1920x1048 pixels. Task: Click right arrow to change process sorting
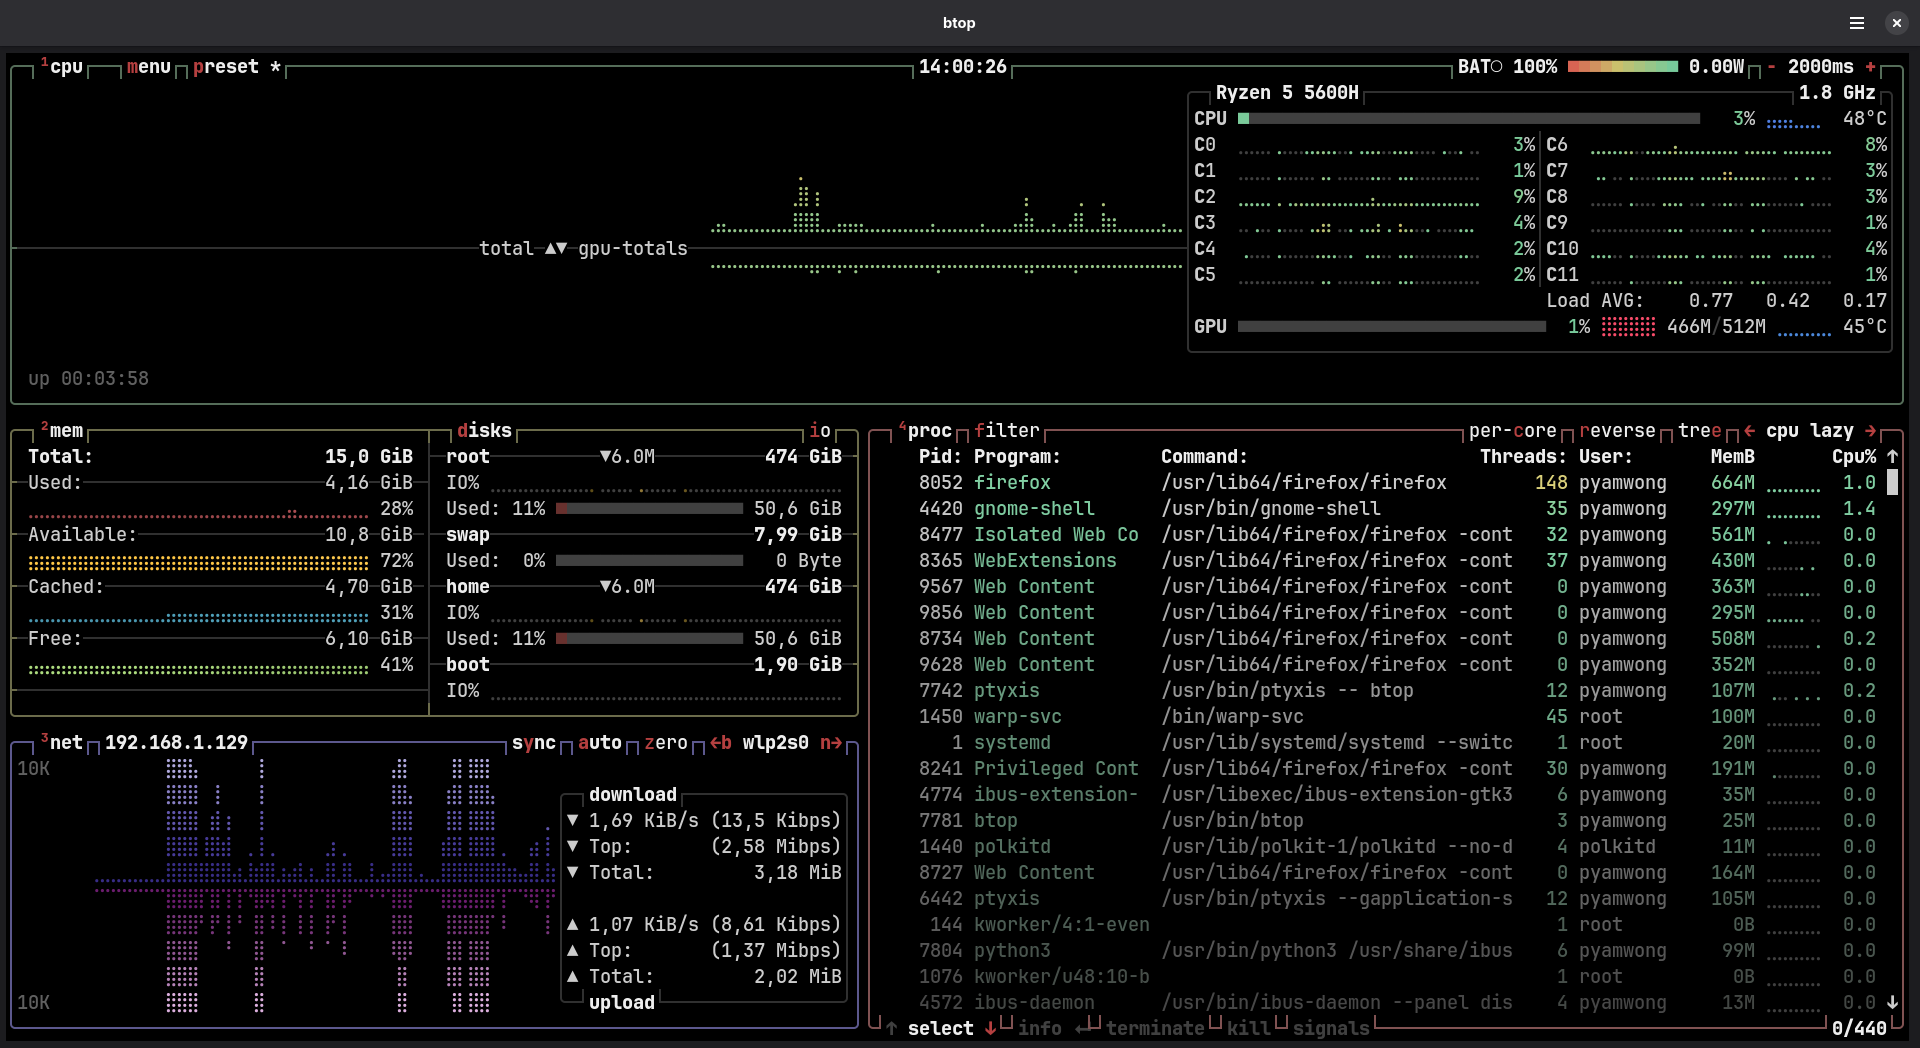coord(1870,431)
